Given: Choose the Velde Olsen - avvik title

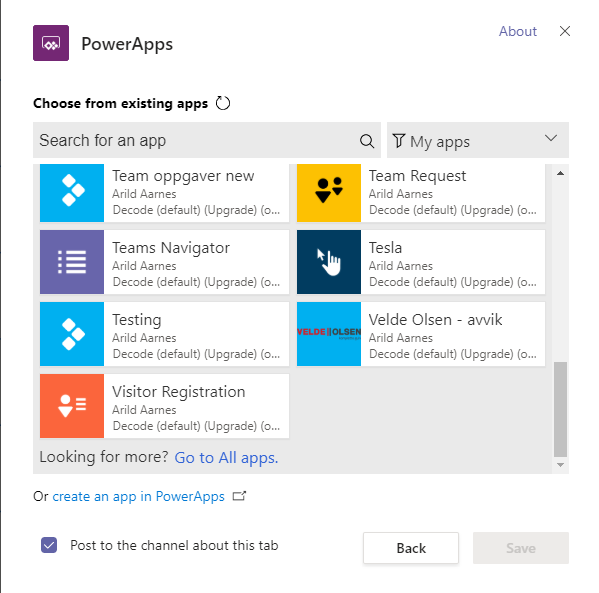Looking at the screenshot, I should pos(435,320).
